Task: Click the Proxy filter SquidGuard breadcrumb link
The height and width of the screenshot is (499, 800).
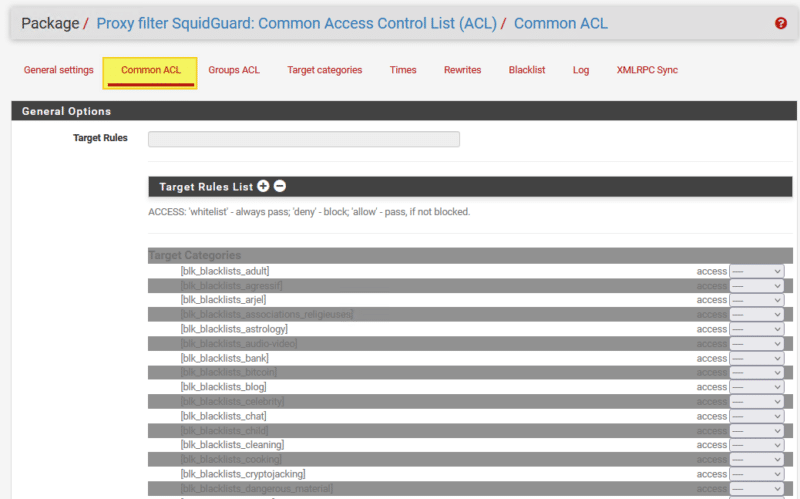Action: [x=296, y=23]
